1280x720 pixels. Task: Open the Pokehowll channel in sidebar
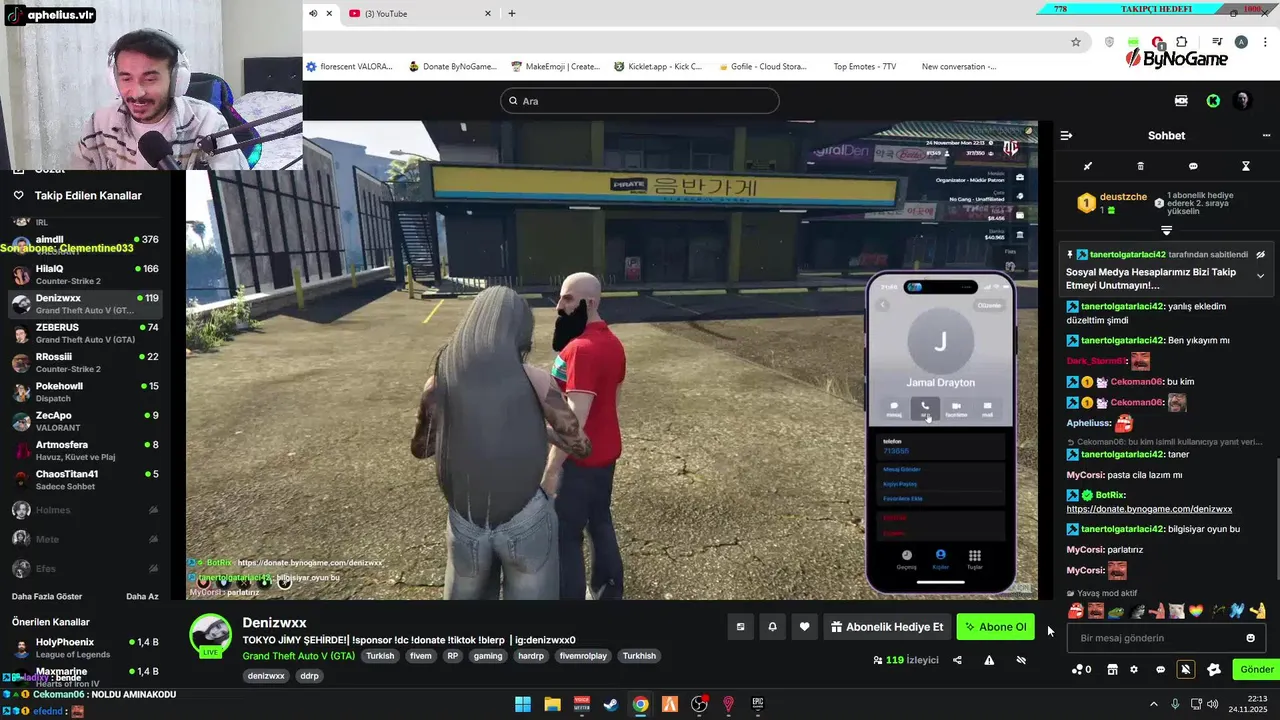click(x=85, y=391)
